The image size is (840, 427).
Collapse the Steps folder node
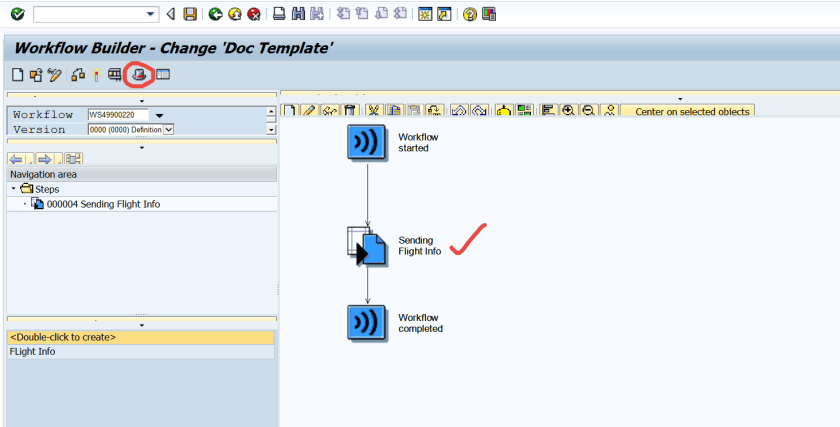[13, 189]
